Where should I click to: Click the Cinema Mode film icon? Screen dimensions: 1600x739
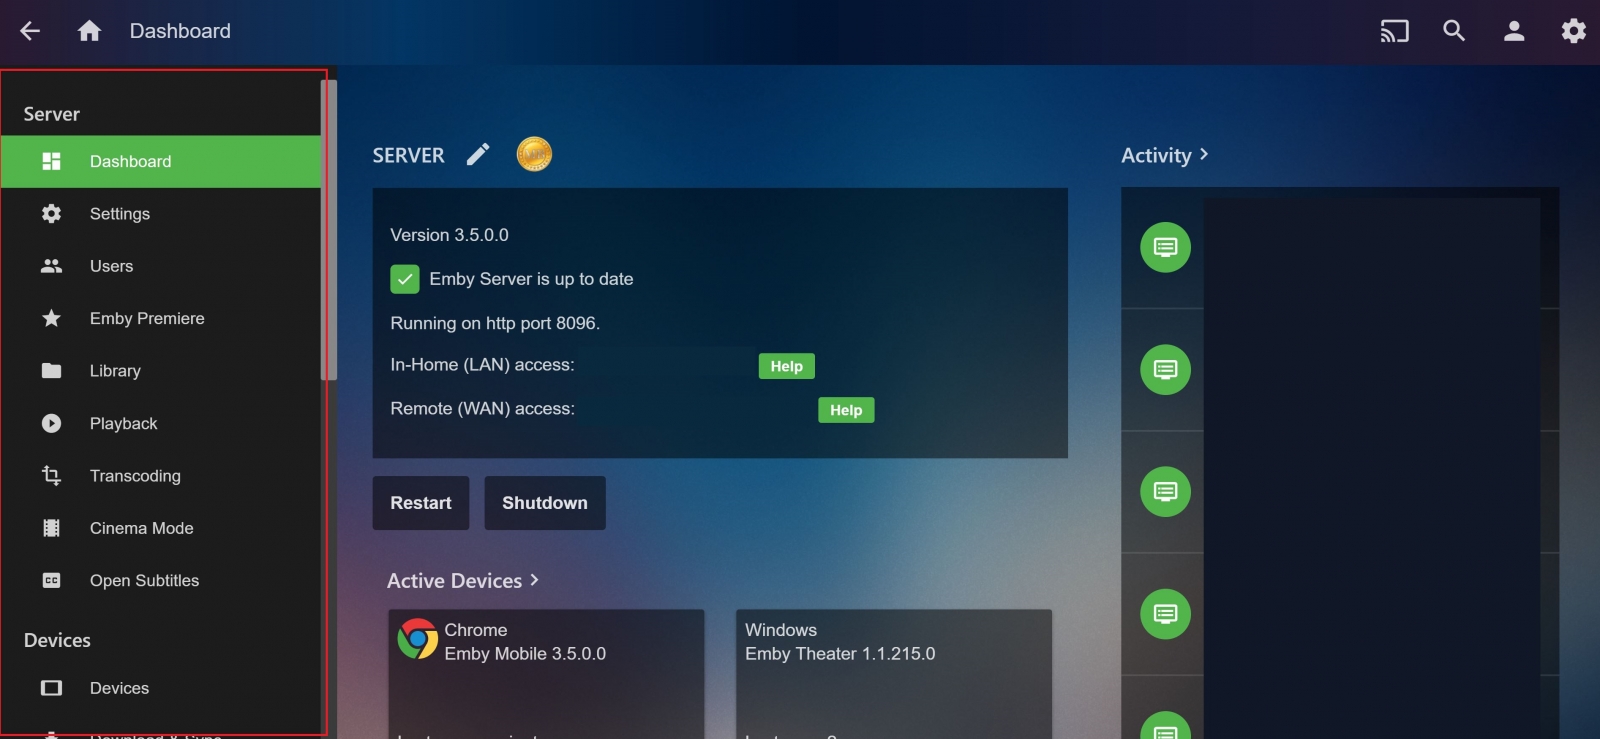tap(51, 528)
